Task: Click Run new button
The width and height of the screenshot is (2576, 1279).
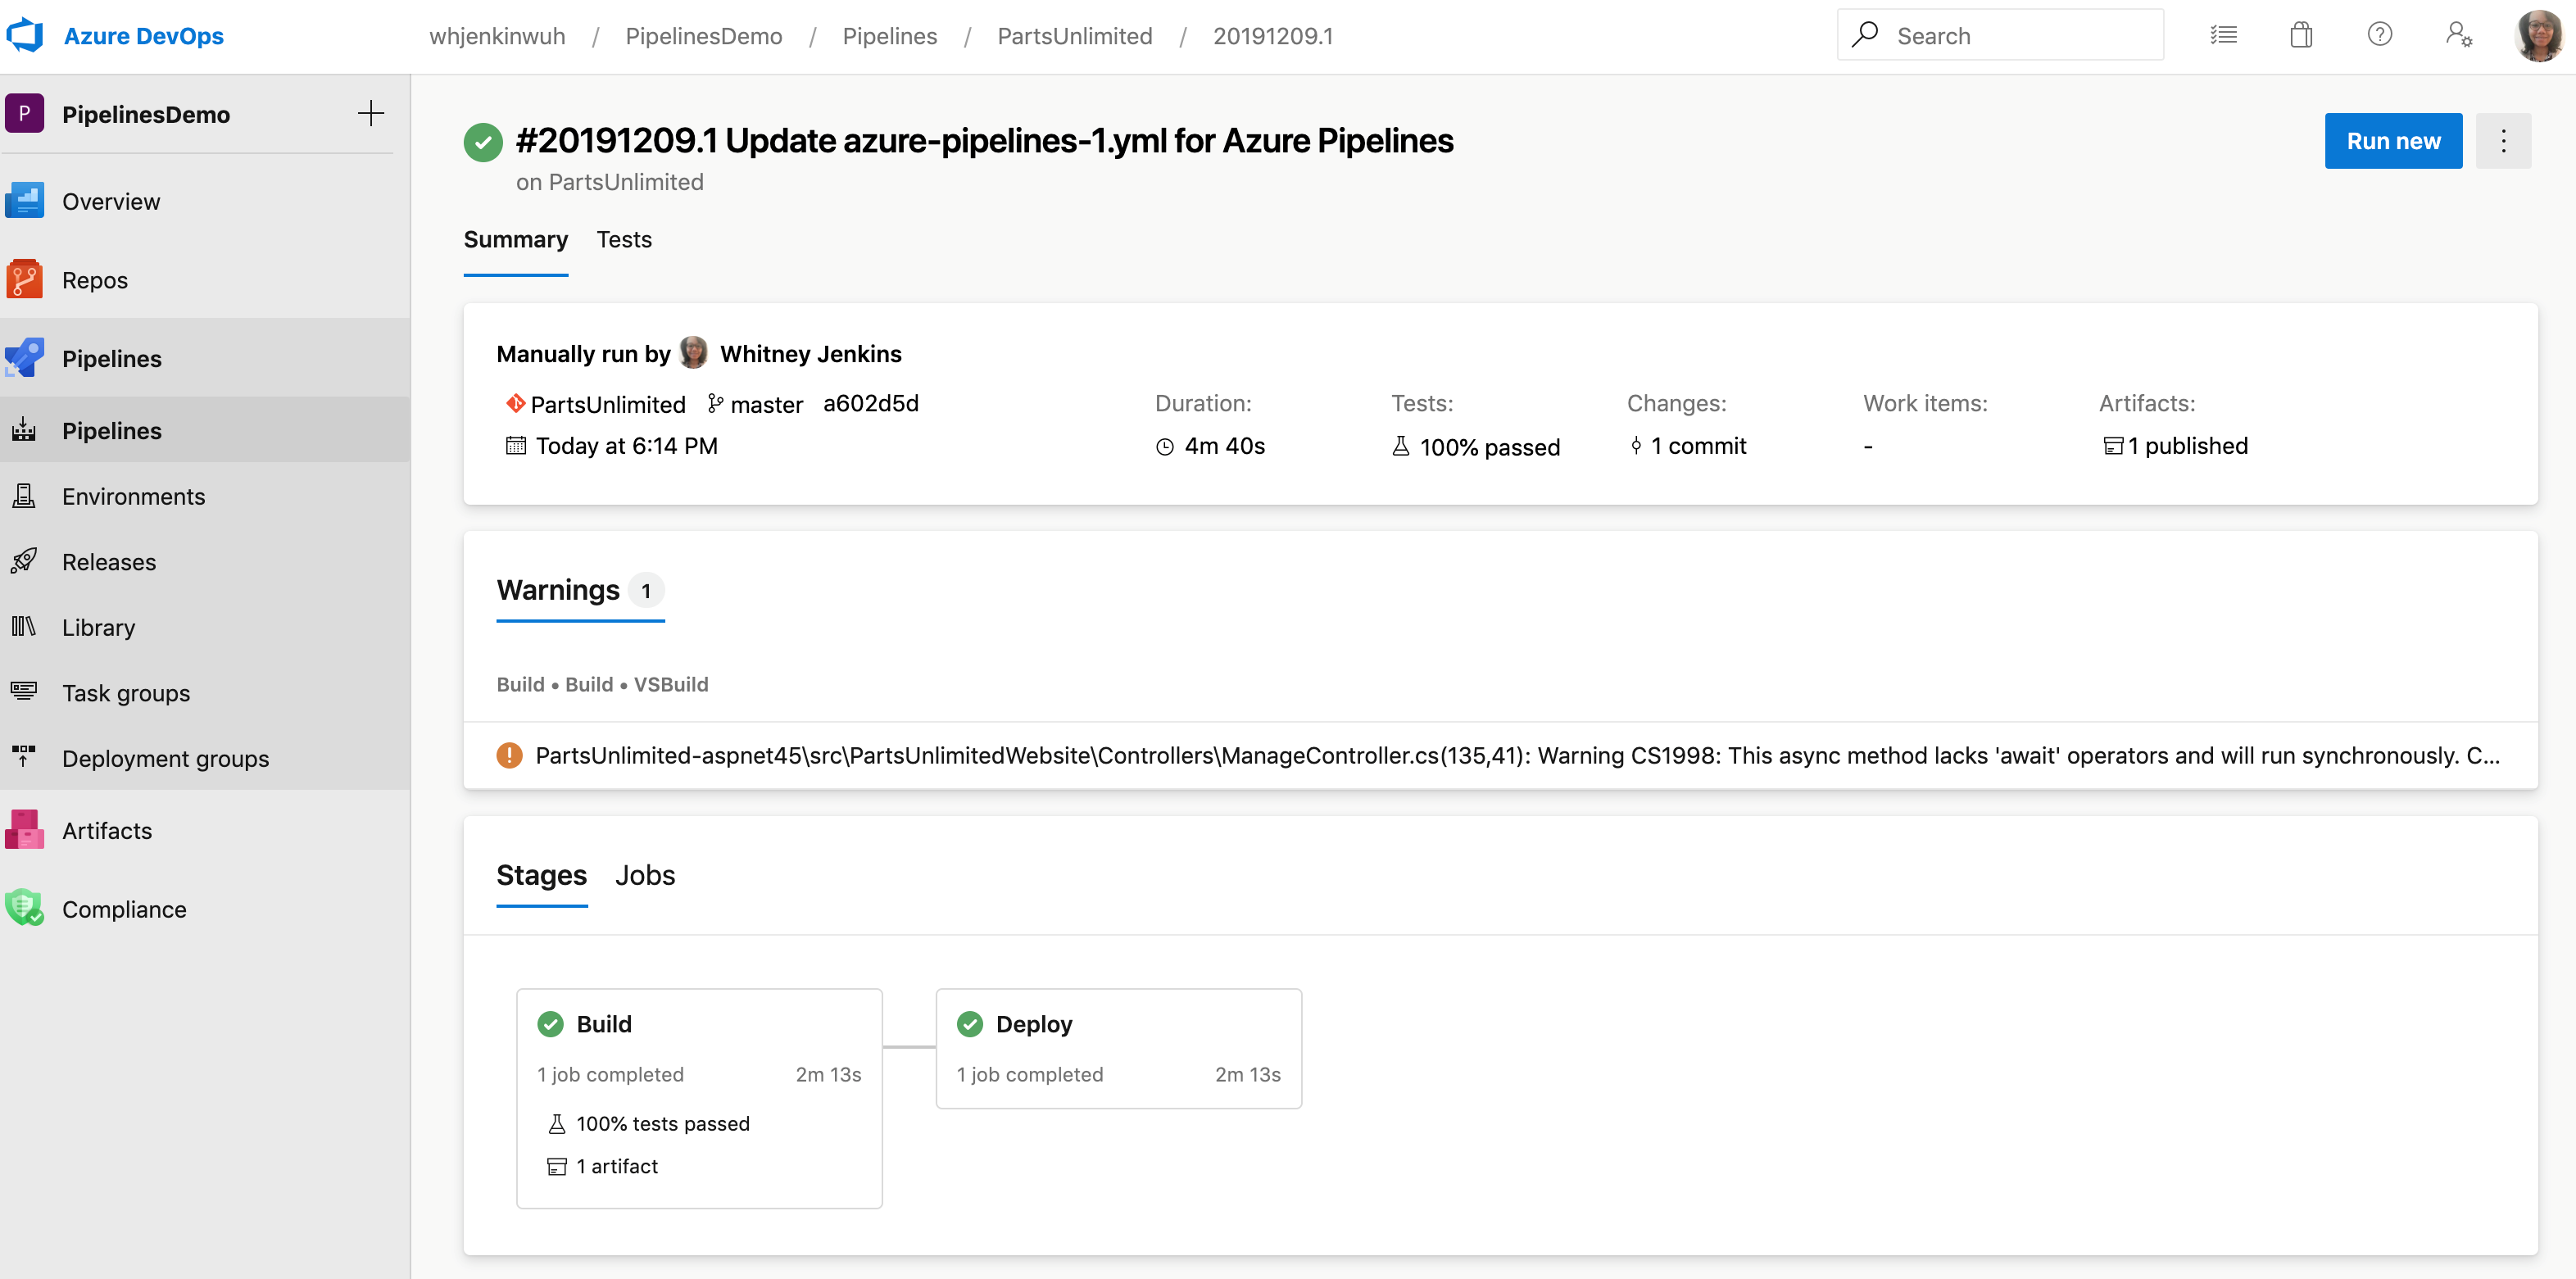Action: (2392, 141)
